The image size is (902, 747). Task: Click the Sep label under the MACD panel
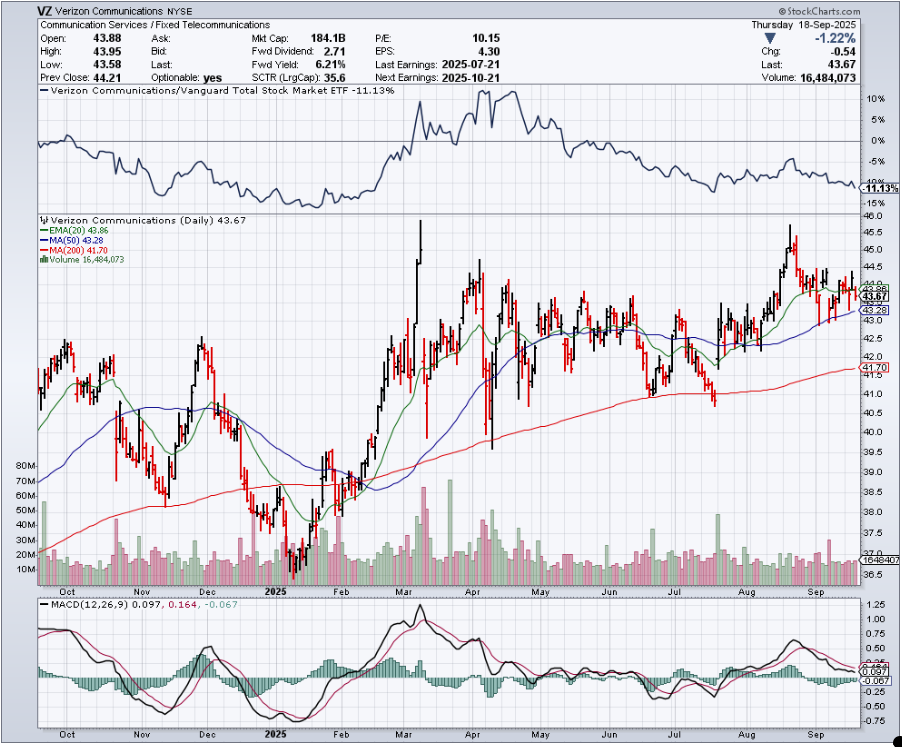(x=816, y=735)
